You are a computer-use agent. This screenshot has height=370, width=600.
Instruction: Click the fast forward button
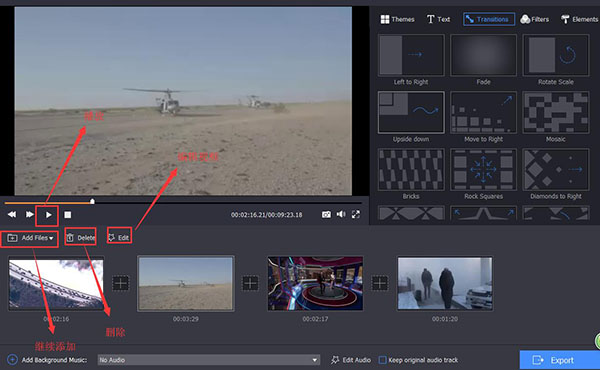click(x=29, y=215)
